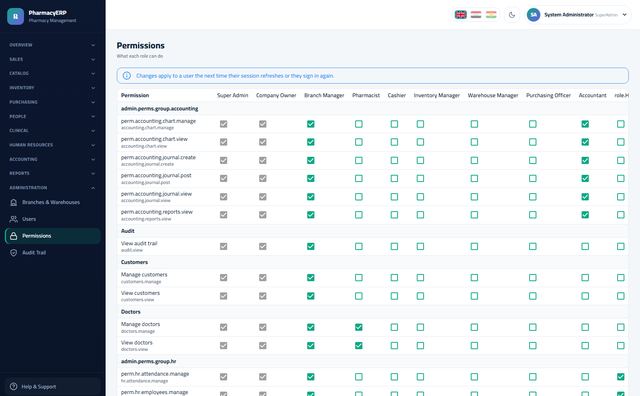Click the SA user avatar
Screen dimensions: 640x396
(x=533, y=15)
